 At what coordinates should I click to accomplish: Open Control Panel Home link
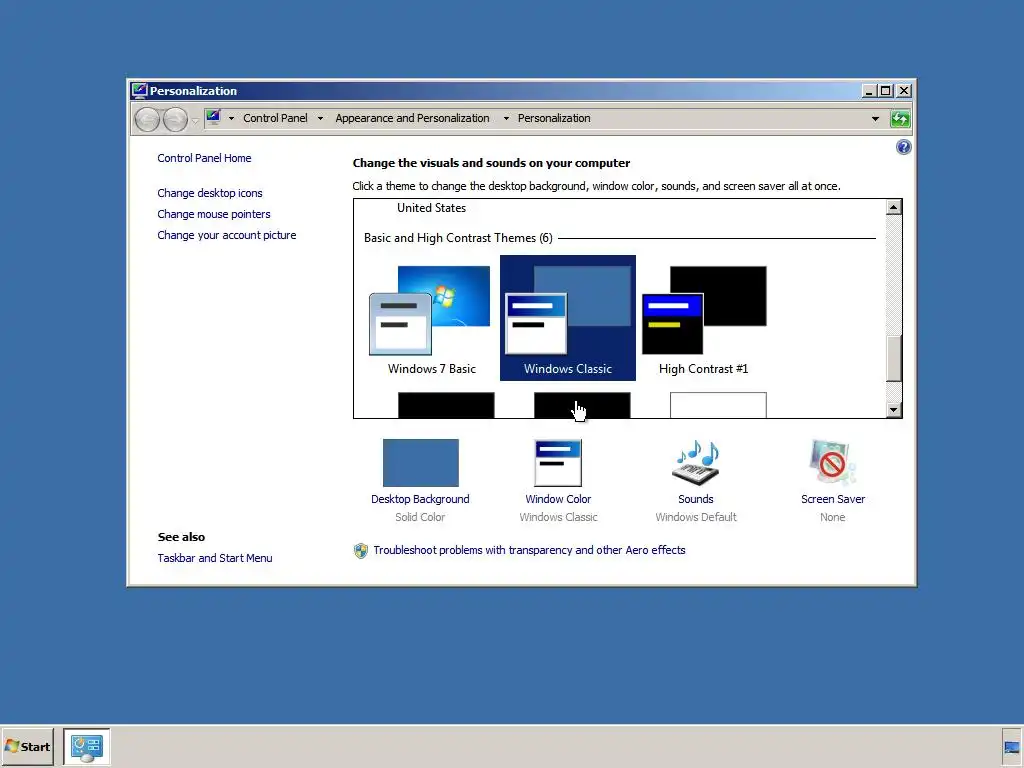pyautogui.click(x=204, y=158)
